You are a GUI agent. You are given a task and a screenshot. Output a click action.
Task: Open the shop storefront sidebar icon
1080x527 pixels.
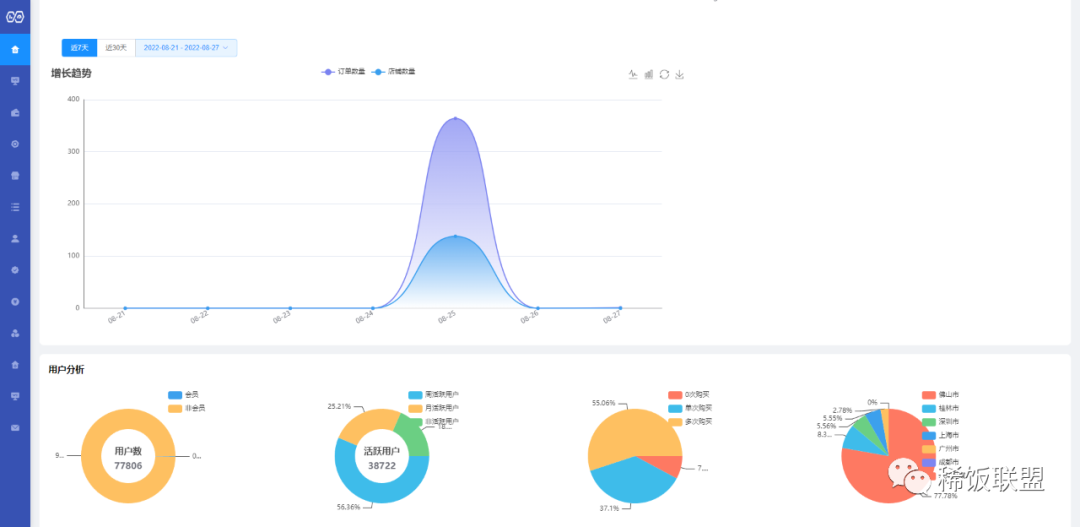15,176
